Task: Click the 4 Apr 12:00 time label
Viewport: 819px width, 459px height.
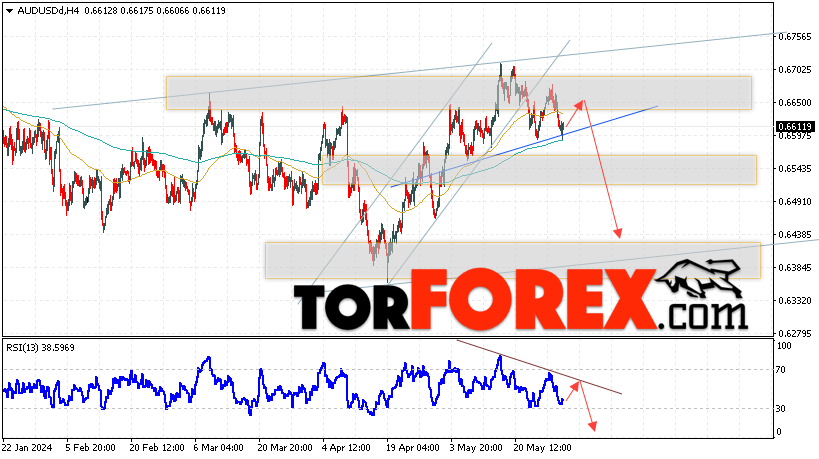Action: 346,448
